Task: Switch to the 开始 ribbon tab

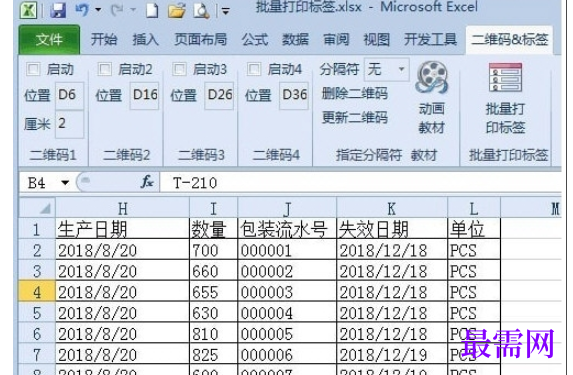Action: pos(104,39)
